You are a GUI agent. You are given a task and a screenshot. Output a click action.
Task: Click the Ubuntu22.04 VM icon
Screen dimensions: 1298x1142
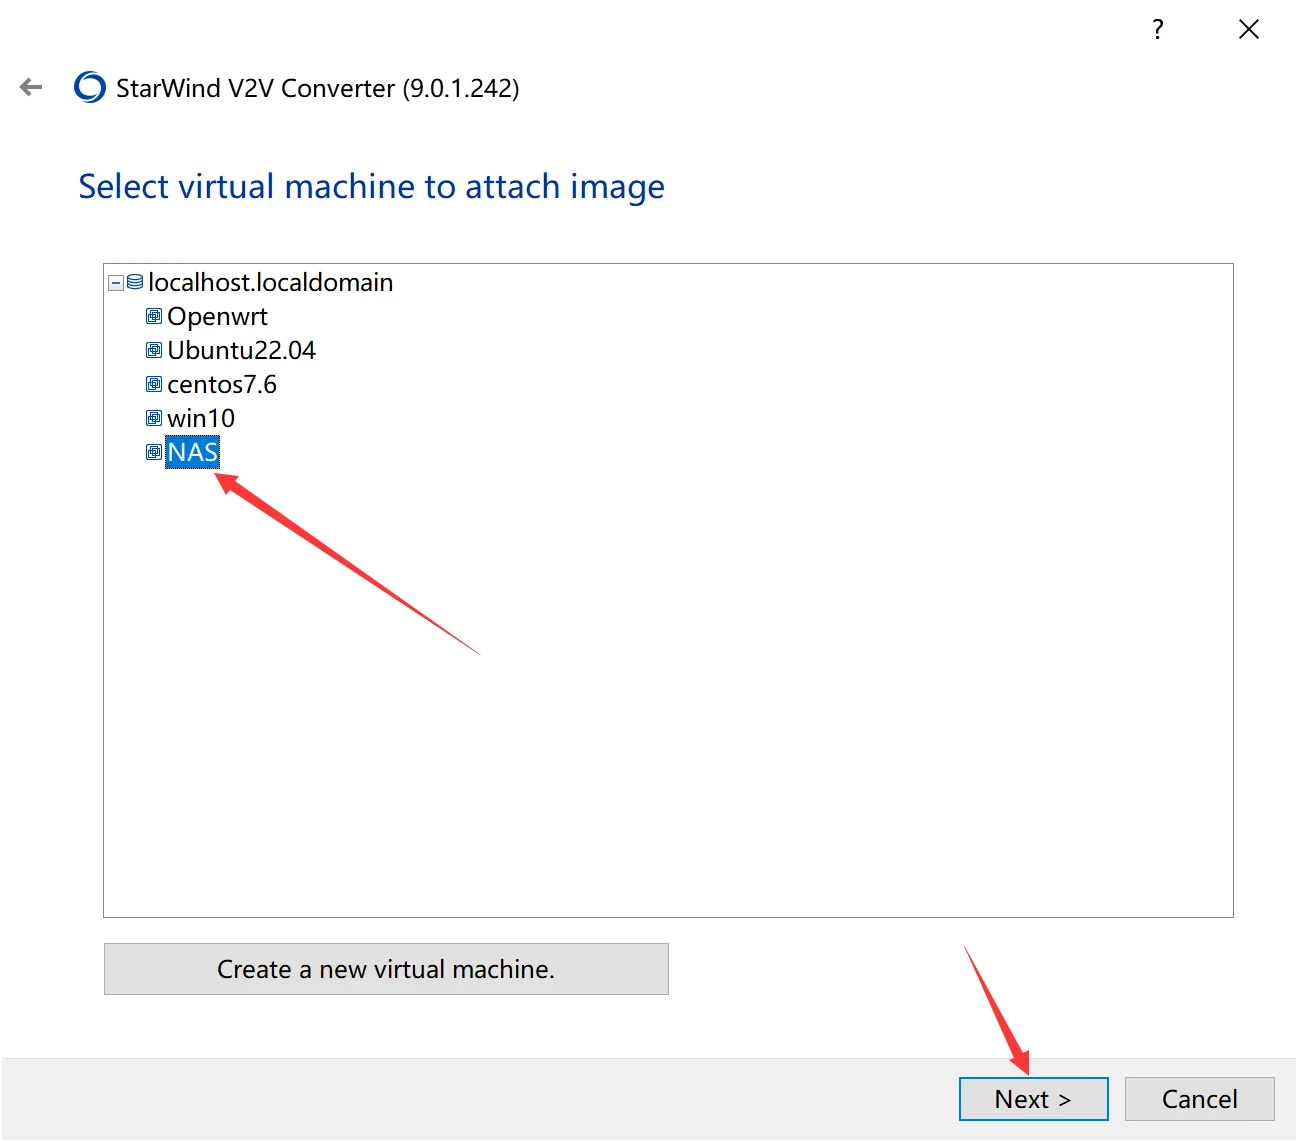154,351
